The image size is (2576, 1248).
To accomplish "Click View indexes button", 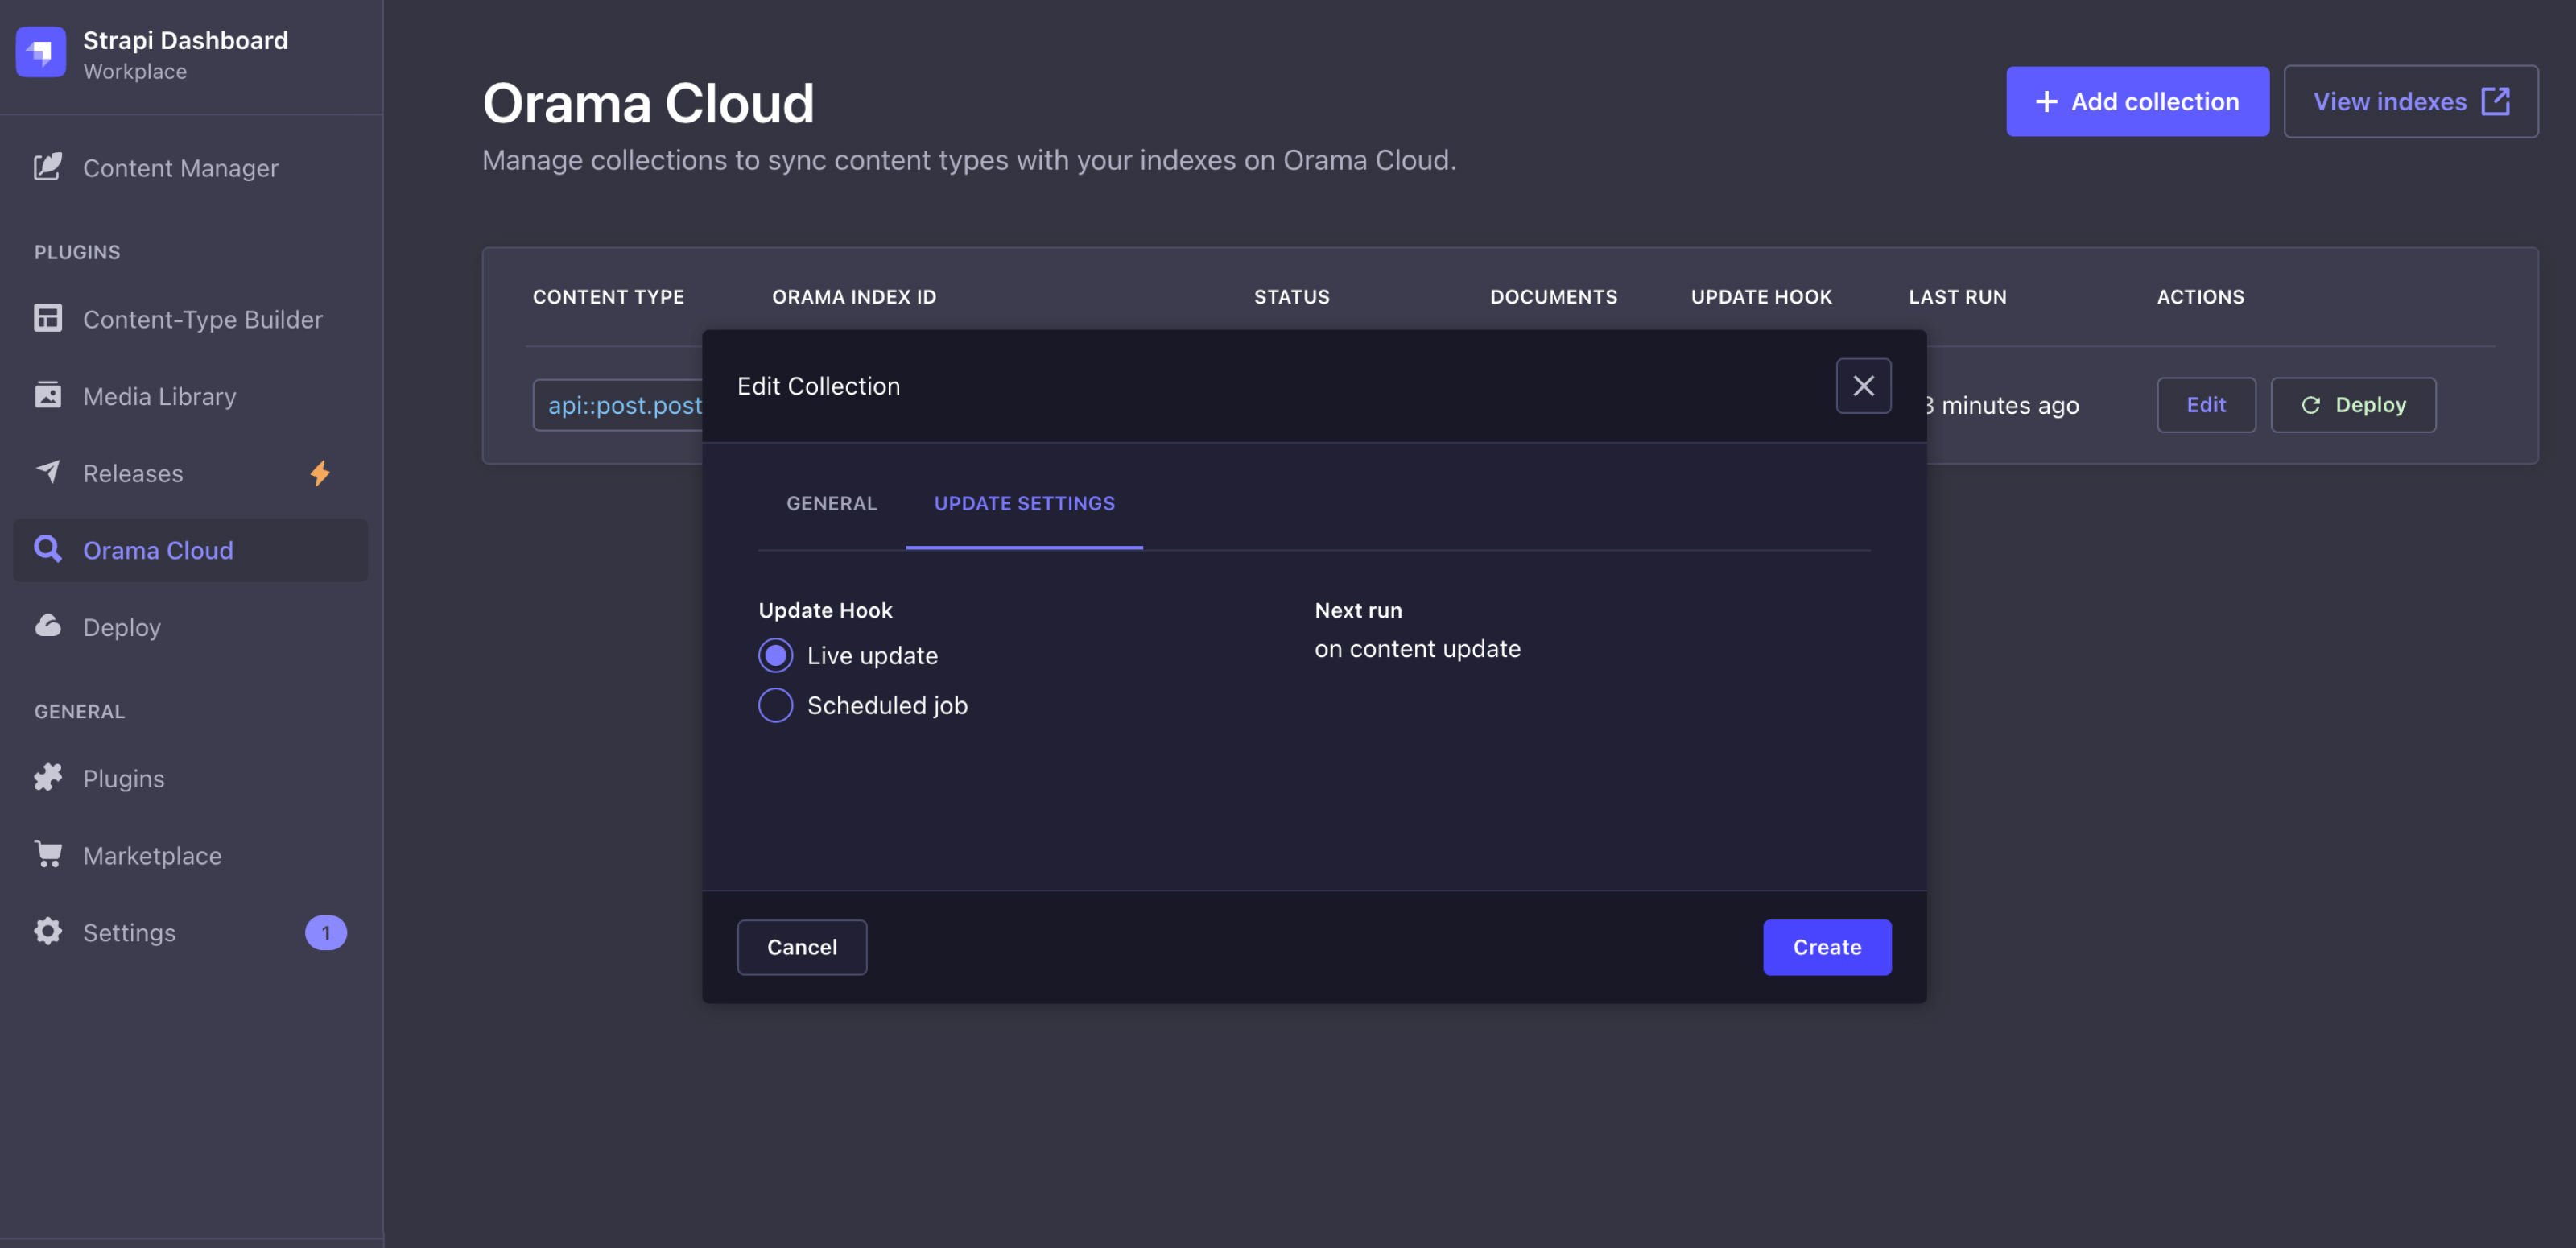I will tap(2410, 101).
